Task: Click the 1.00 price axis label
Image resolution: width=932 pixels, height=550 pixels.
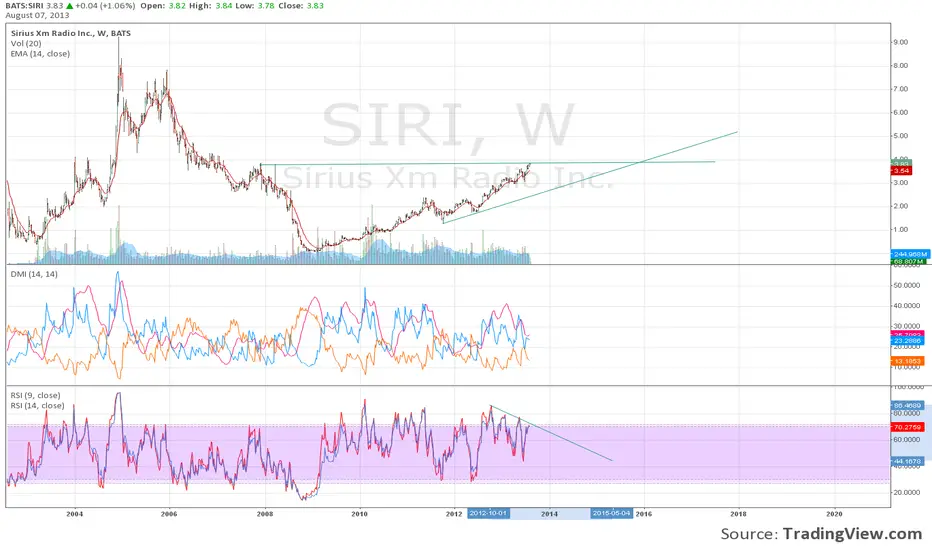Action: pyautogui.click(x=900, y=230)
